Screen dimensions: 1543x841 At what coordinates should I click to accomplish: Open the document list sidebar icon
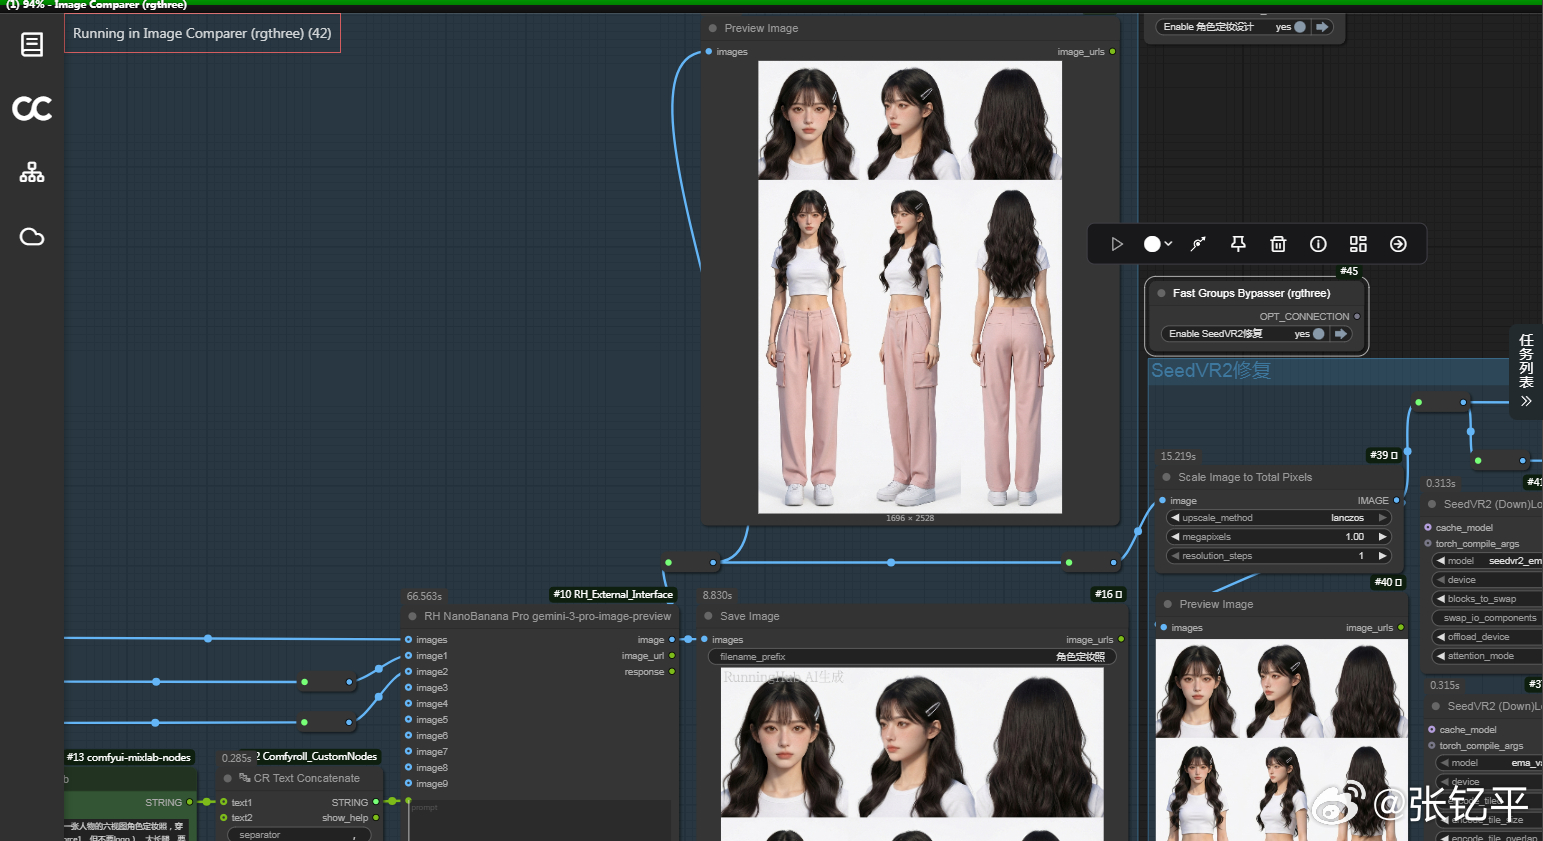click(x=32, y=44)
